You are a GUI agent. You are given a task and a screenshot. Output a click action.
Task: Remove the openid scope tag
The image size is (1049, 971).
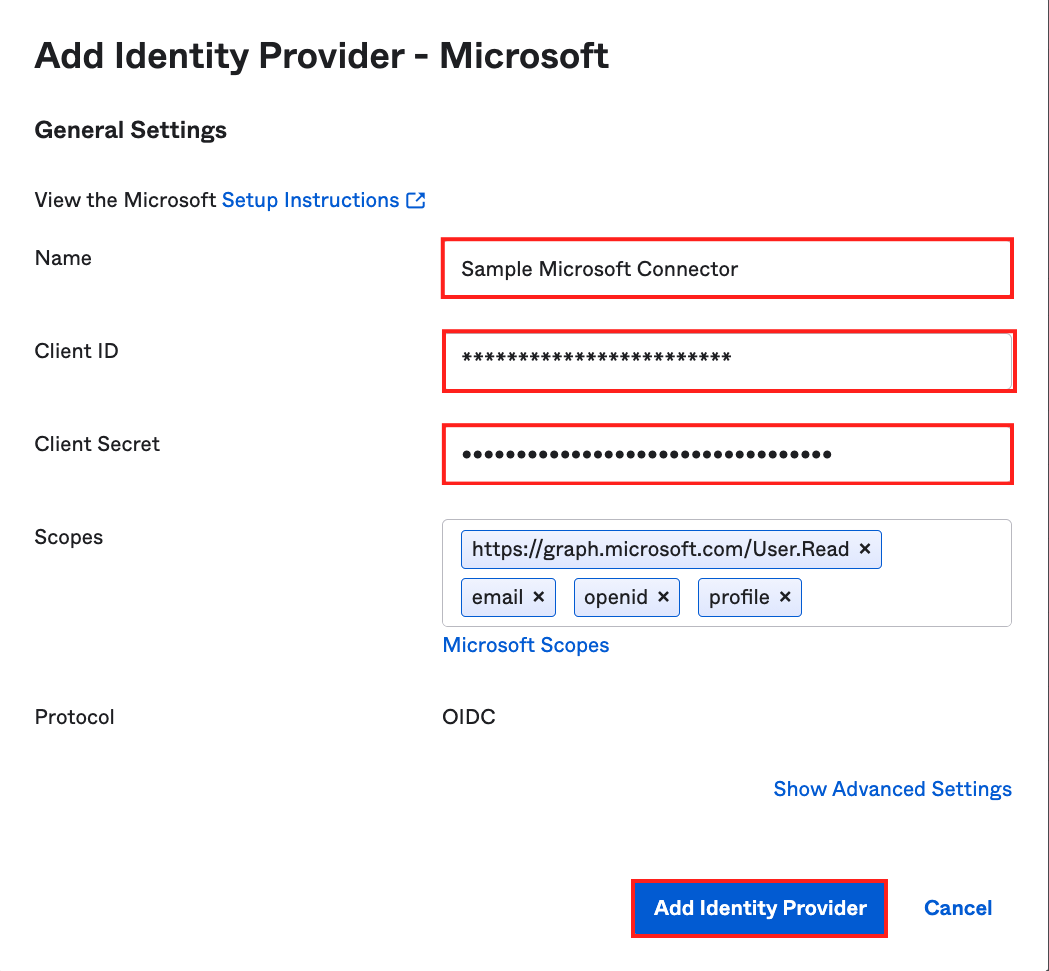click(663, 596)
